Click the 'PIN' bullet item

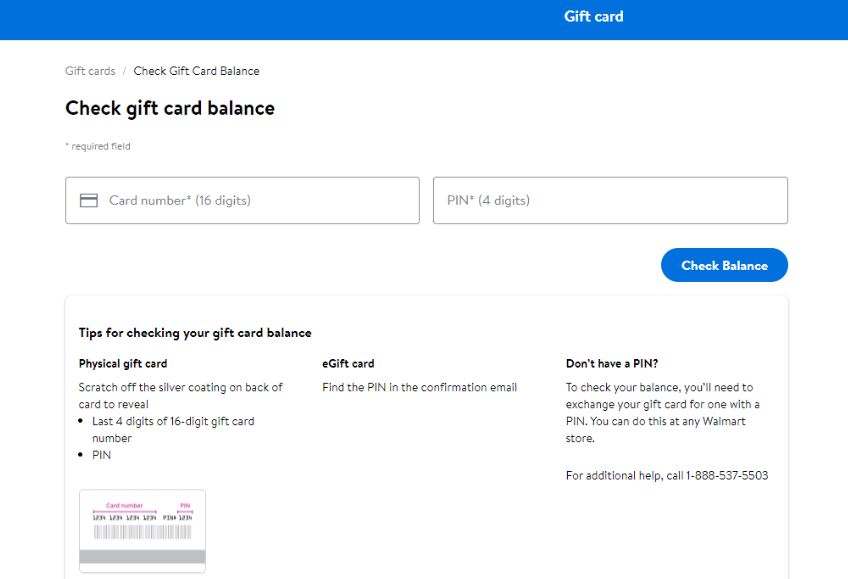[102, 455]
